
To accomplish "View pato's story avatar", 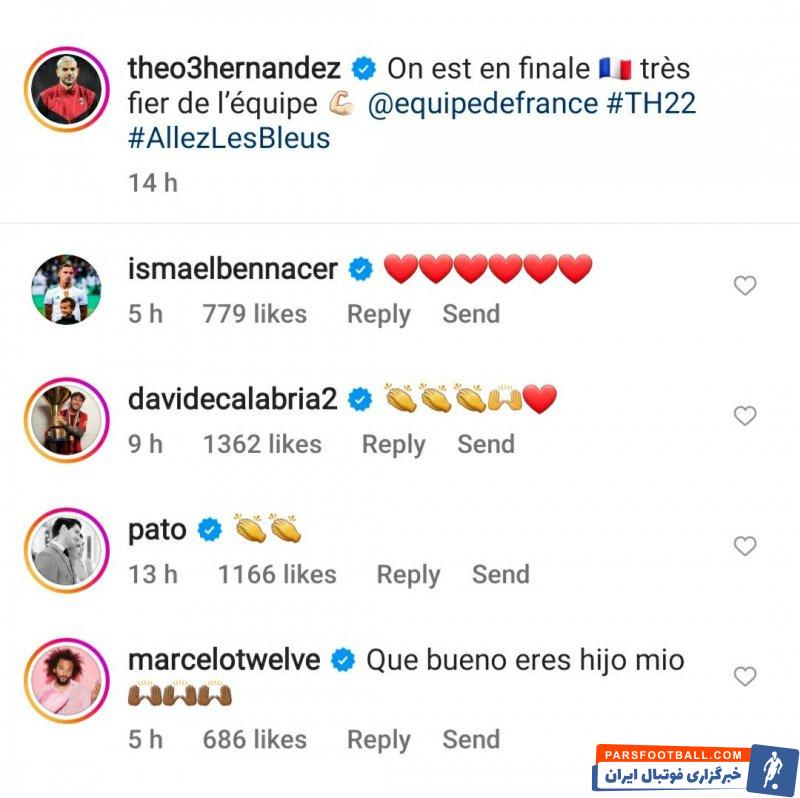I will tap(67, 551).
